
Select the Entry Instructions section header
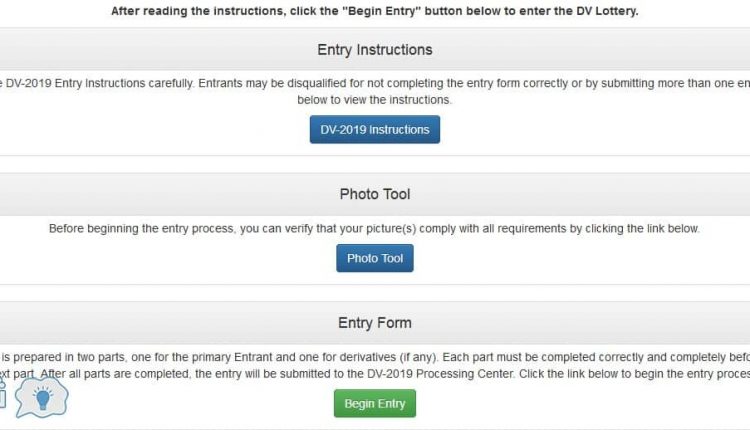click(375, 49)
